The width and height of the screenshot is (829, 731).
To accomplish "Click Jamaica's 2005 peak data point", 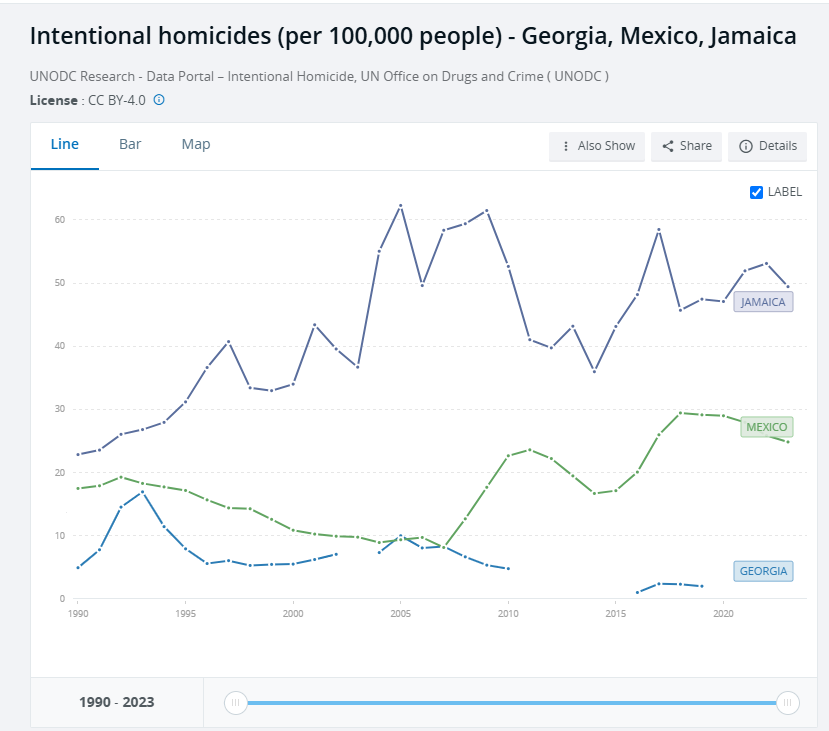I will click(x=401, y=206).
